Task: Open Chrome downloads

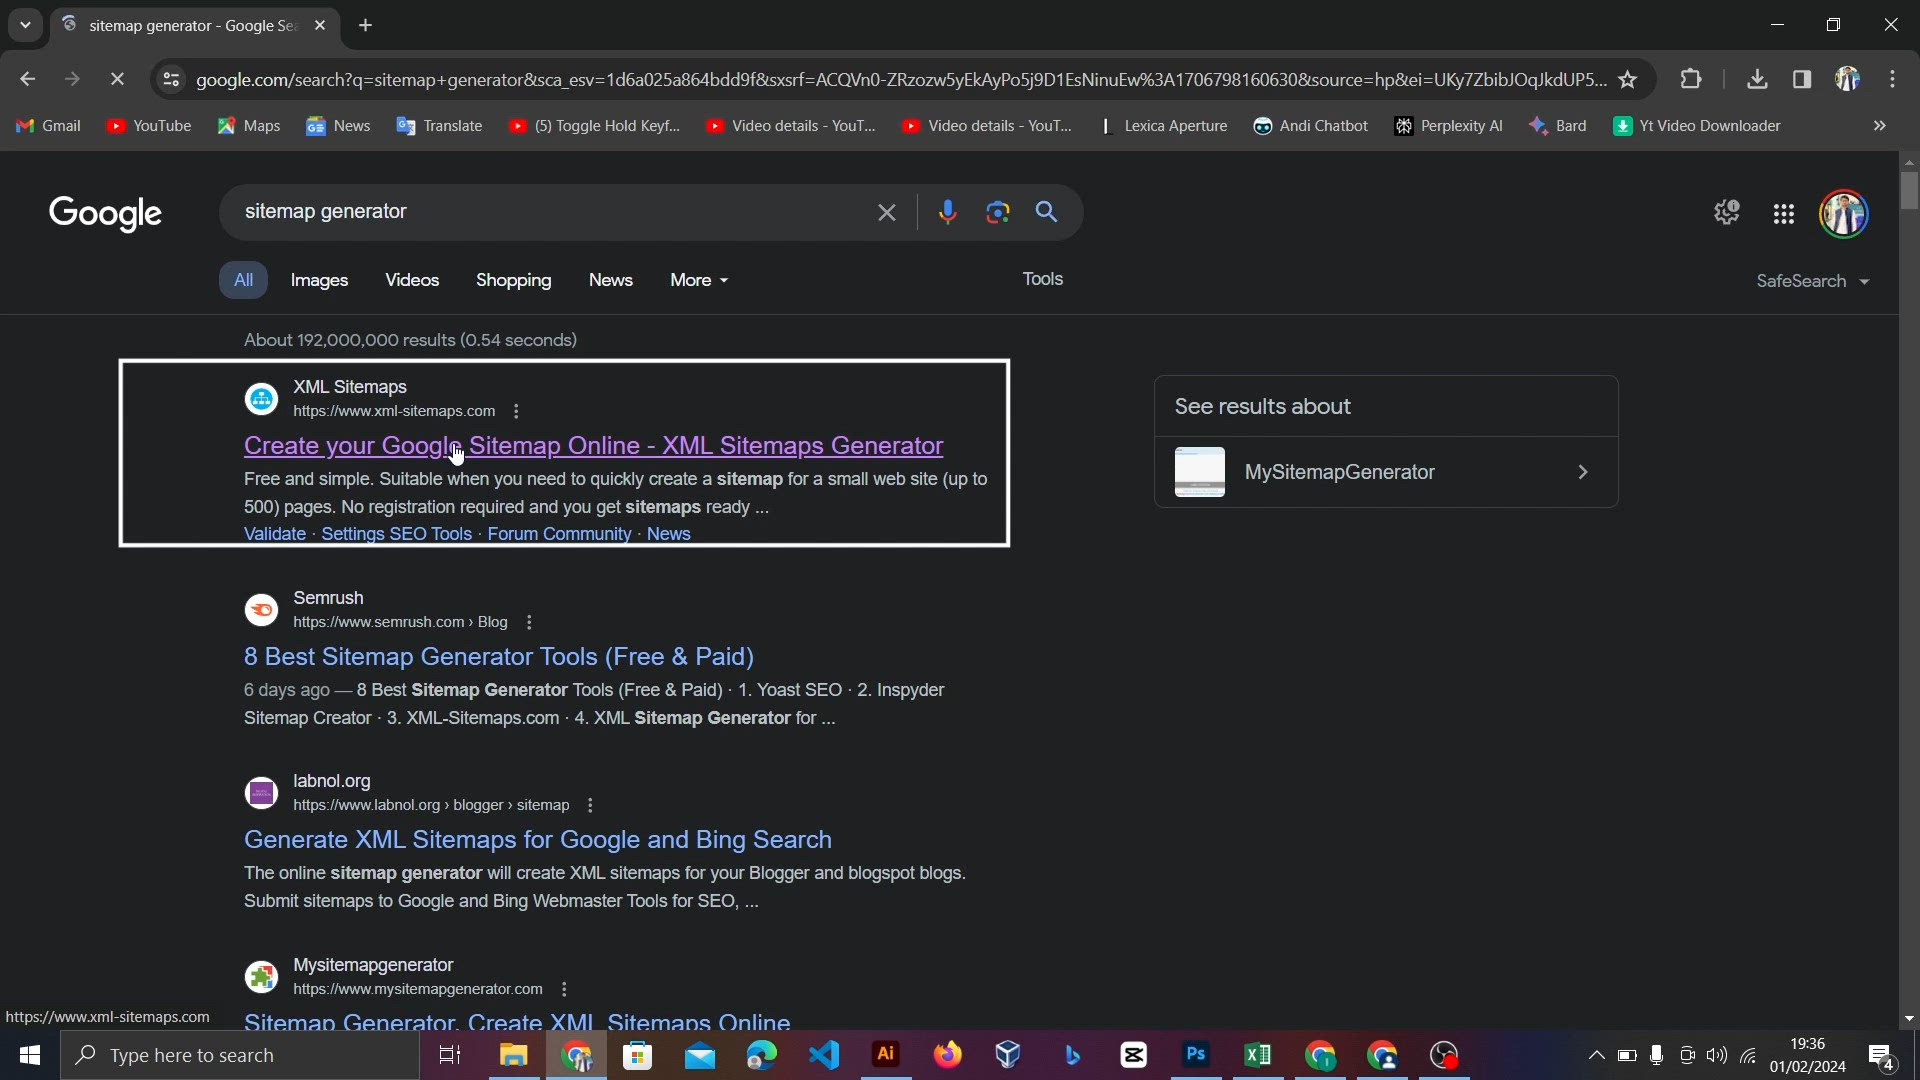Action: [x=1757, y=79]
